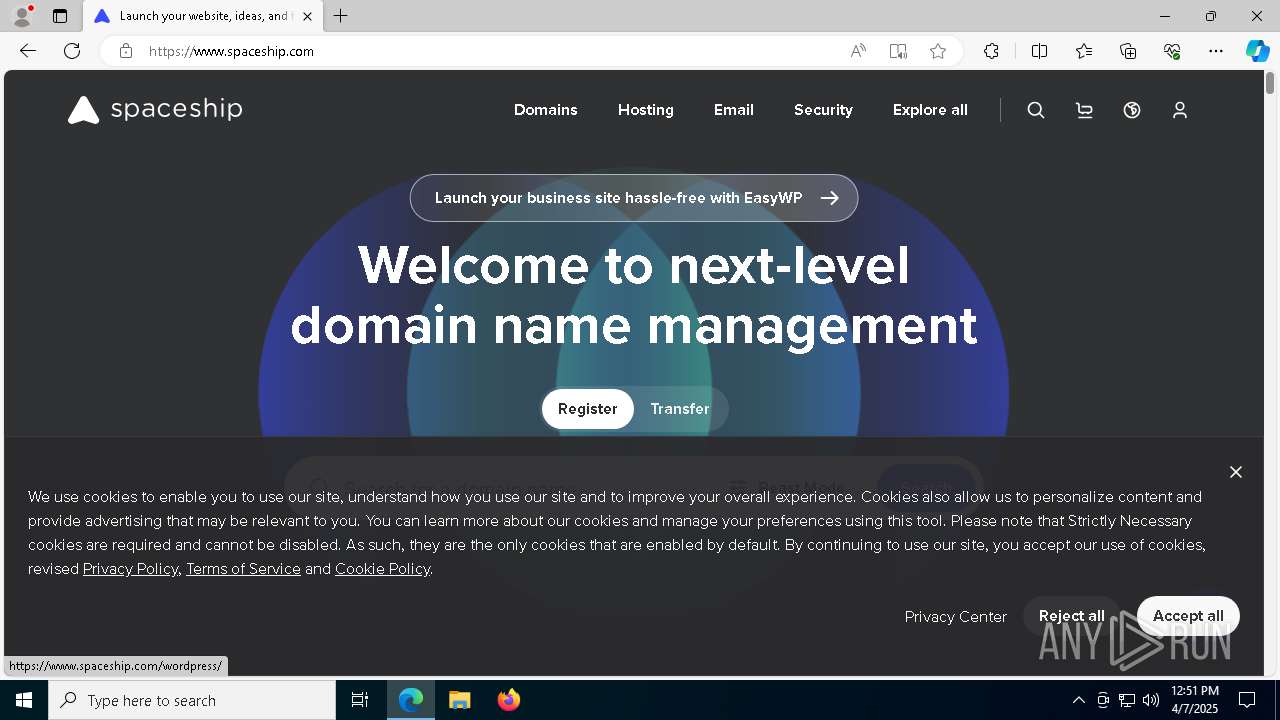Open the site search icon
This screenshot has height=720, width=1280.
1036,110
